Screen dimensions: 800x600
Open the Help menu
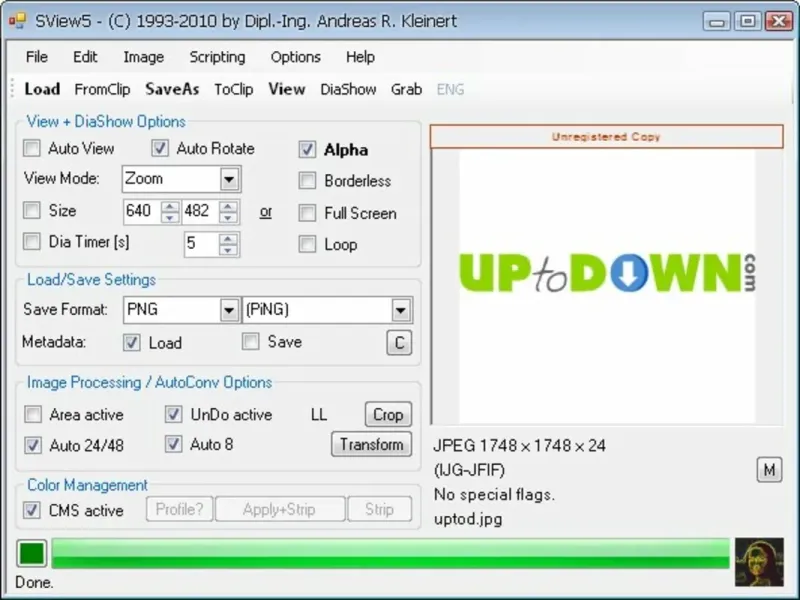[360, 57]
